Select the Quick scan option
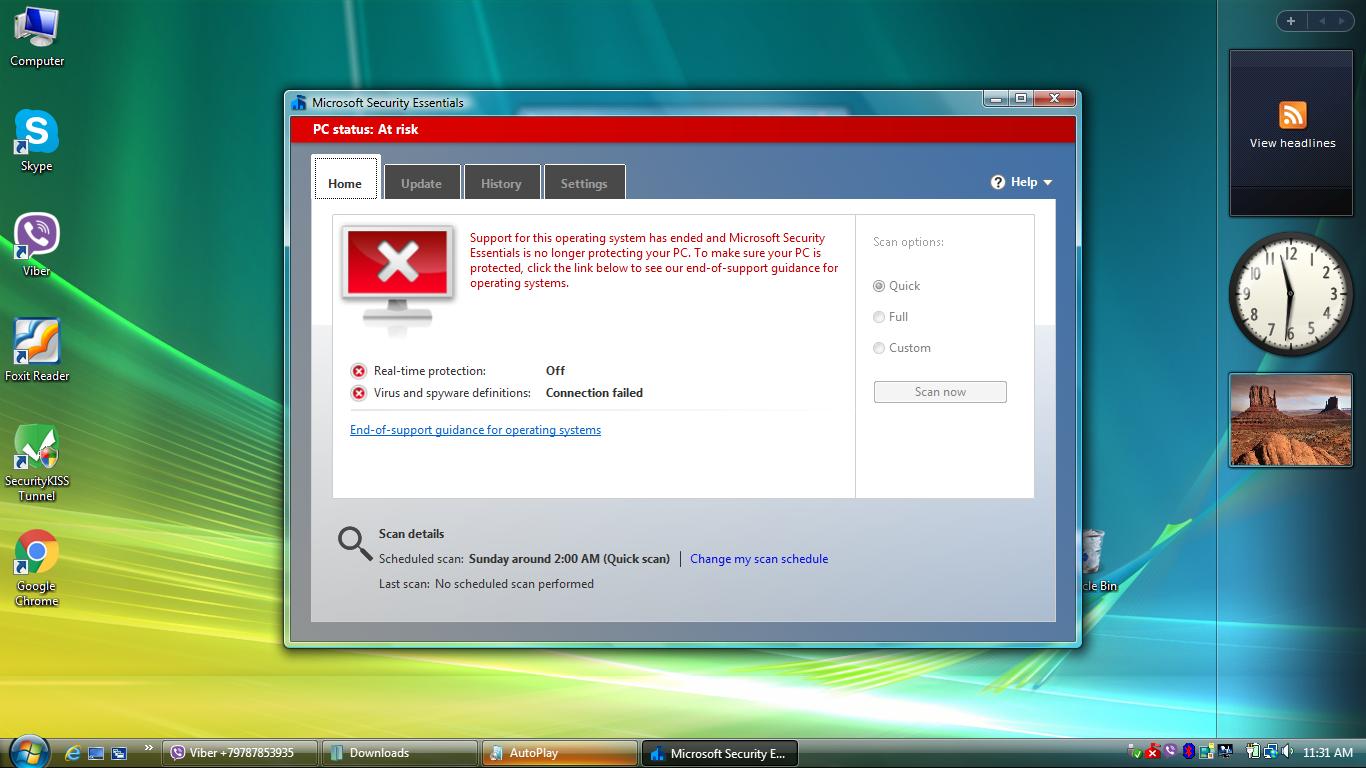The width and height of the screenshot is (1366, 768). (896, 286)
